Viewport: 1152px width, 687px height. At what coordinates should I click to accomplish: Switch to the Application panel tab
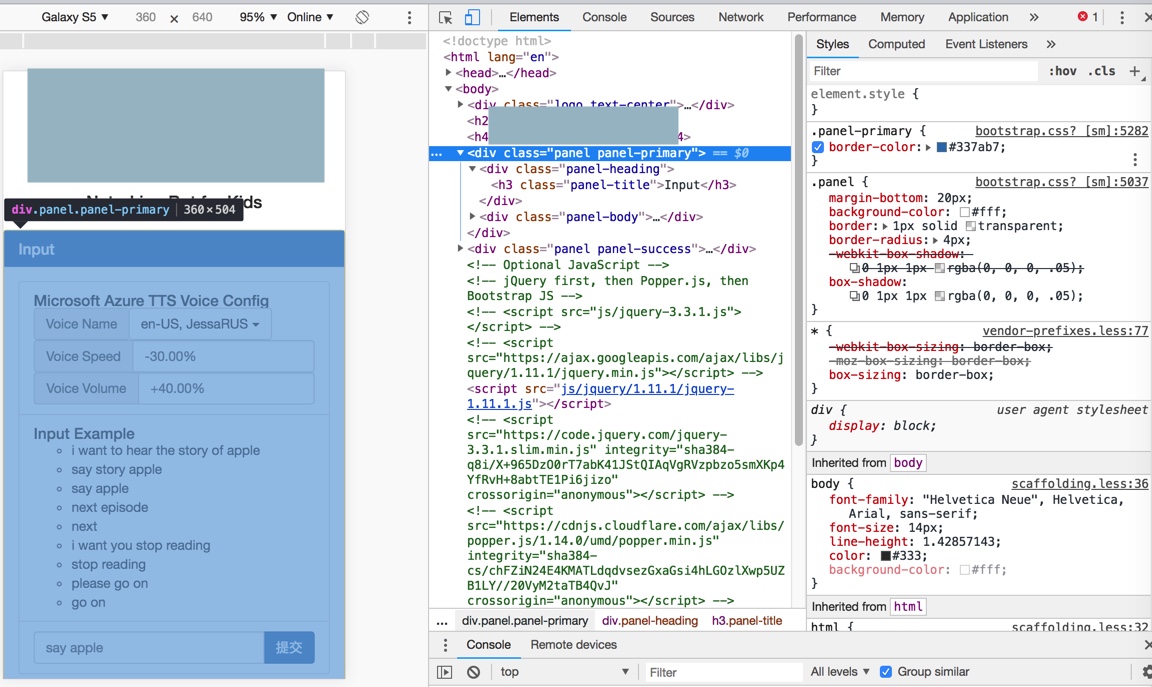(x=978, y=17)
